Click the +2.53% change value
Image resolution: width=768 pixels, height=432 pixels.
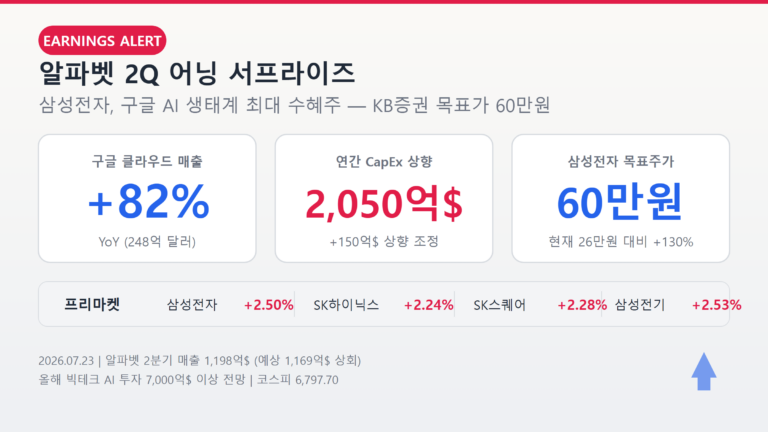tap(716, 305)
